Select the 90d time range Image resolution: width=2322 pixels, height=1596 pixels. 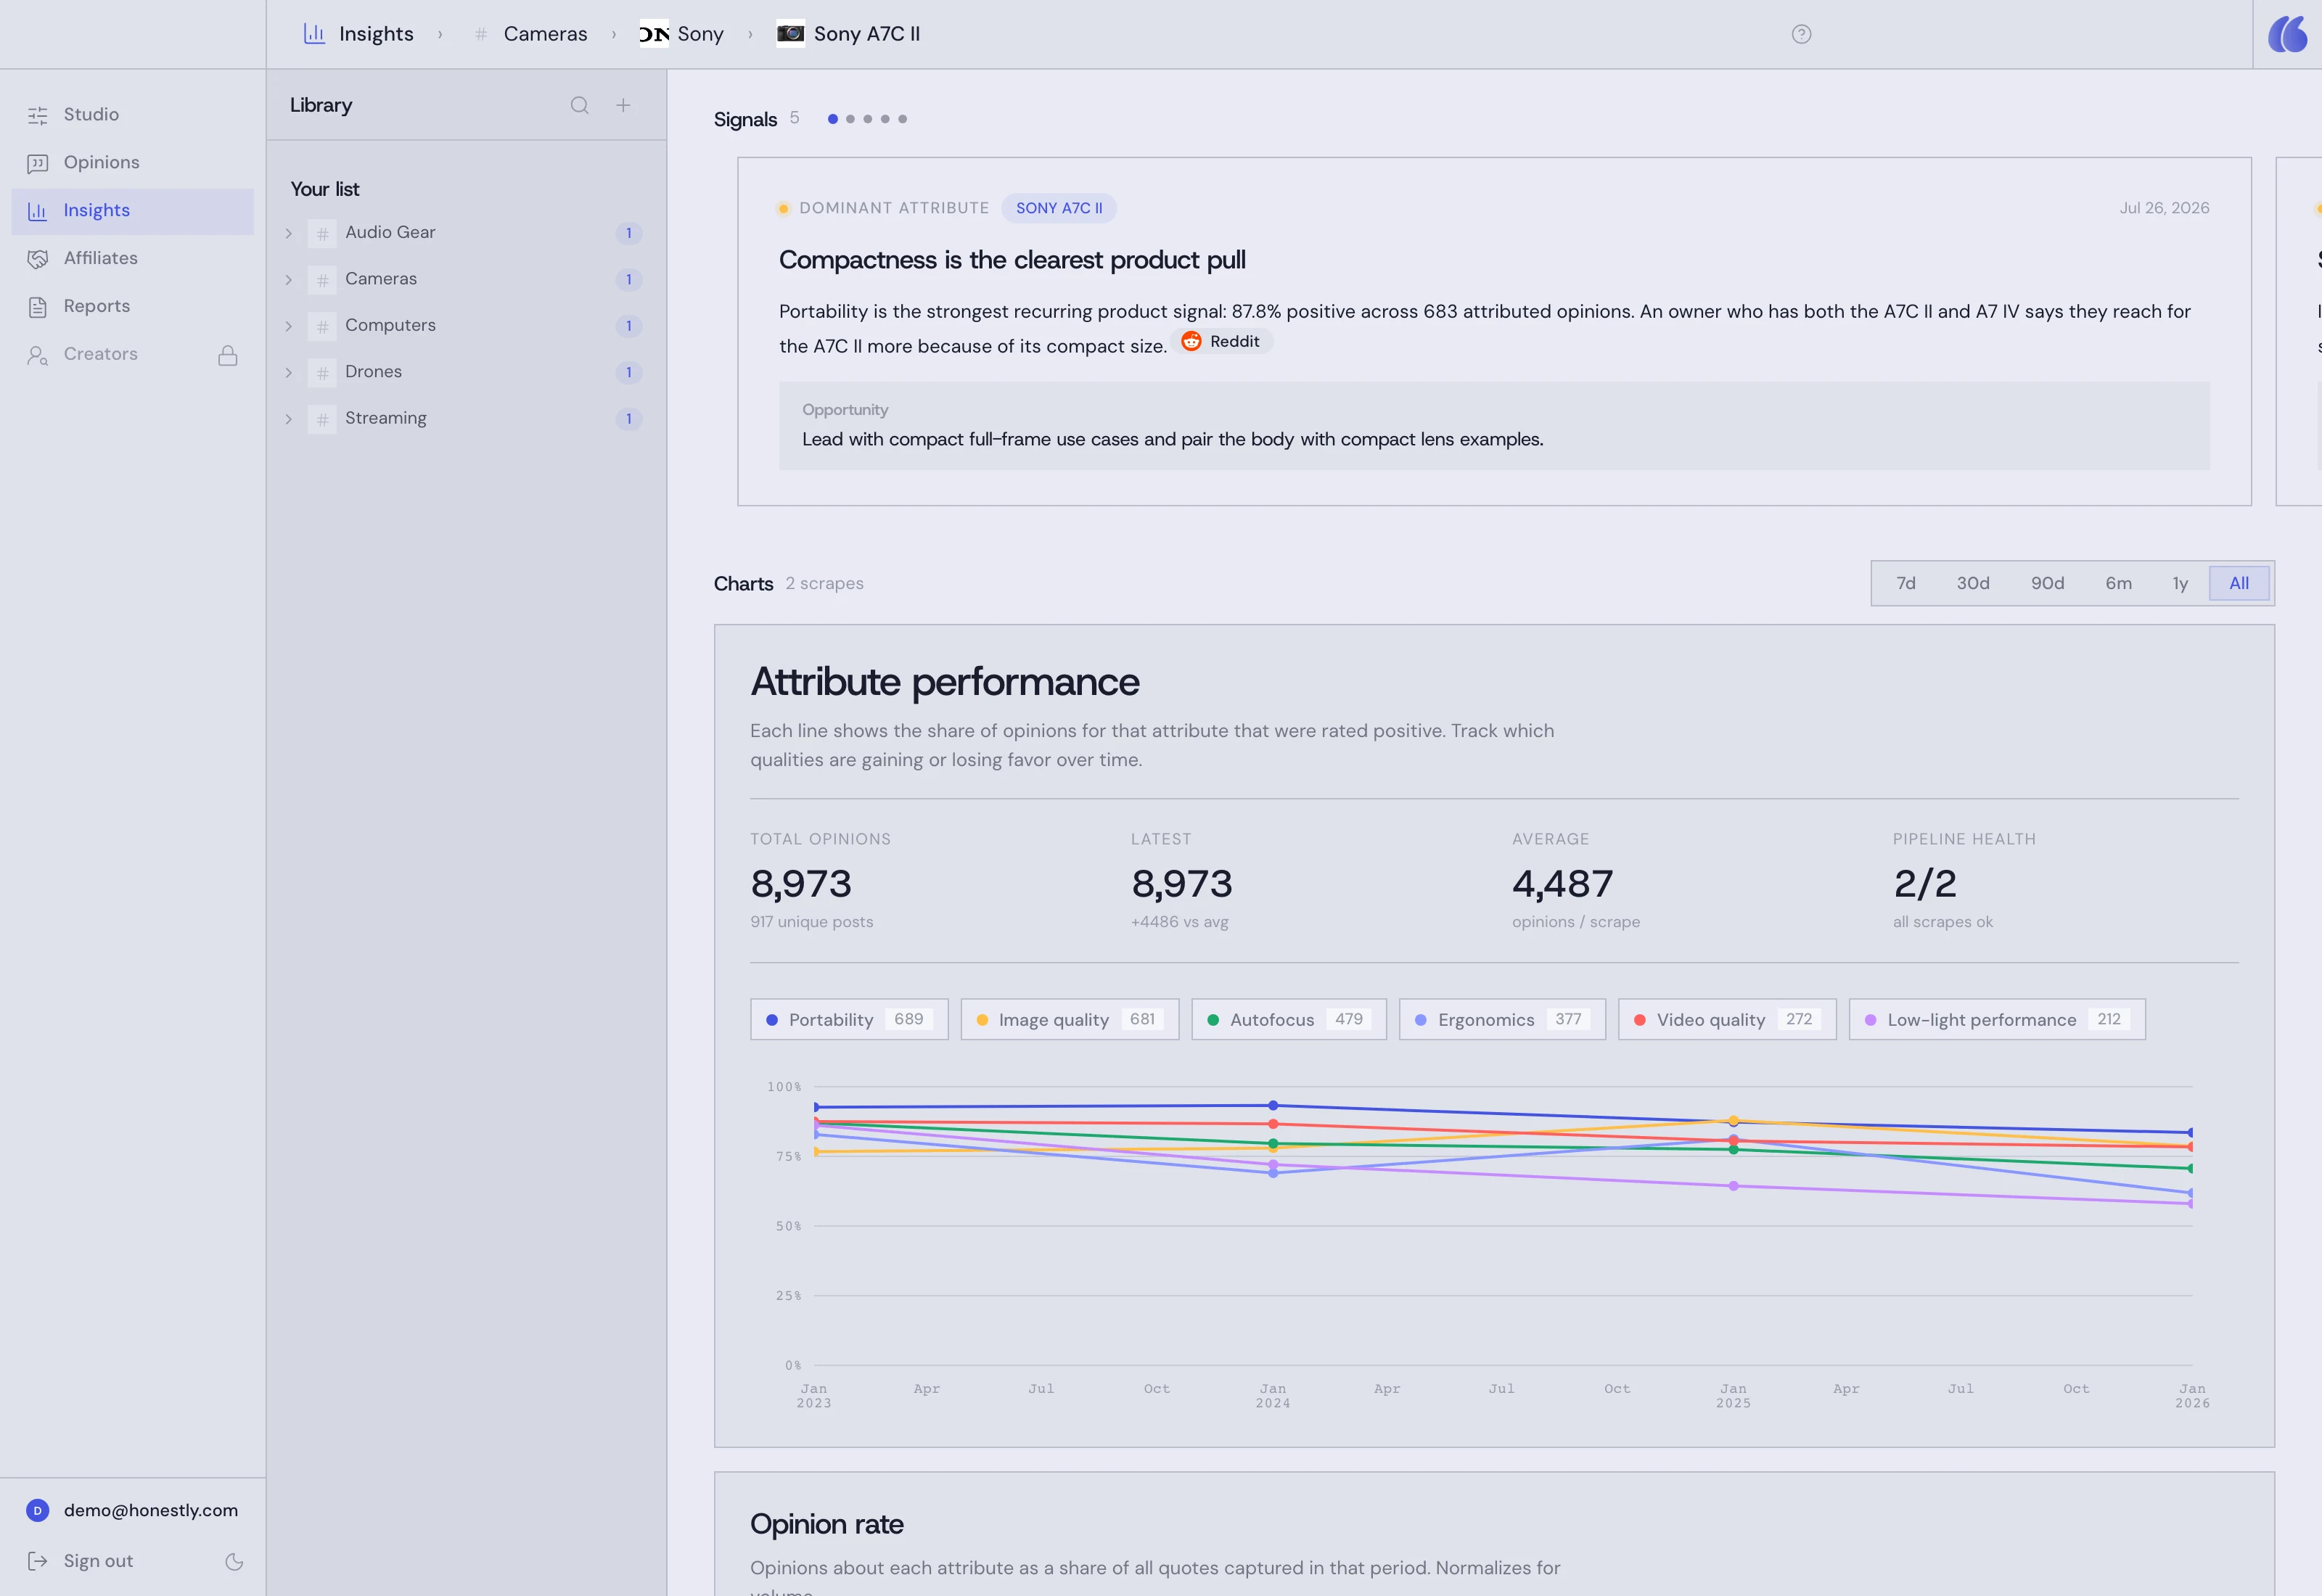point(2047,583)
